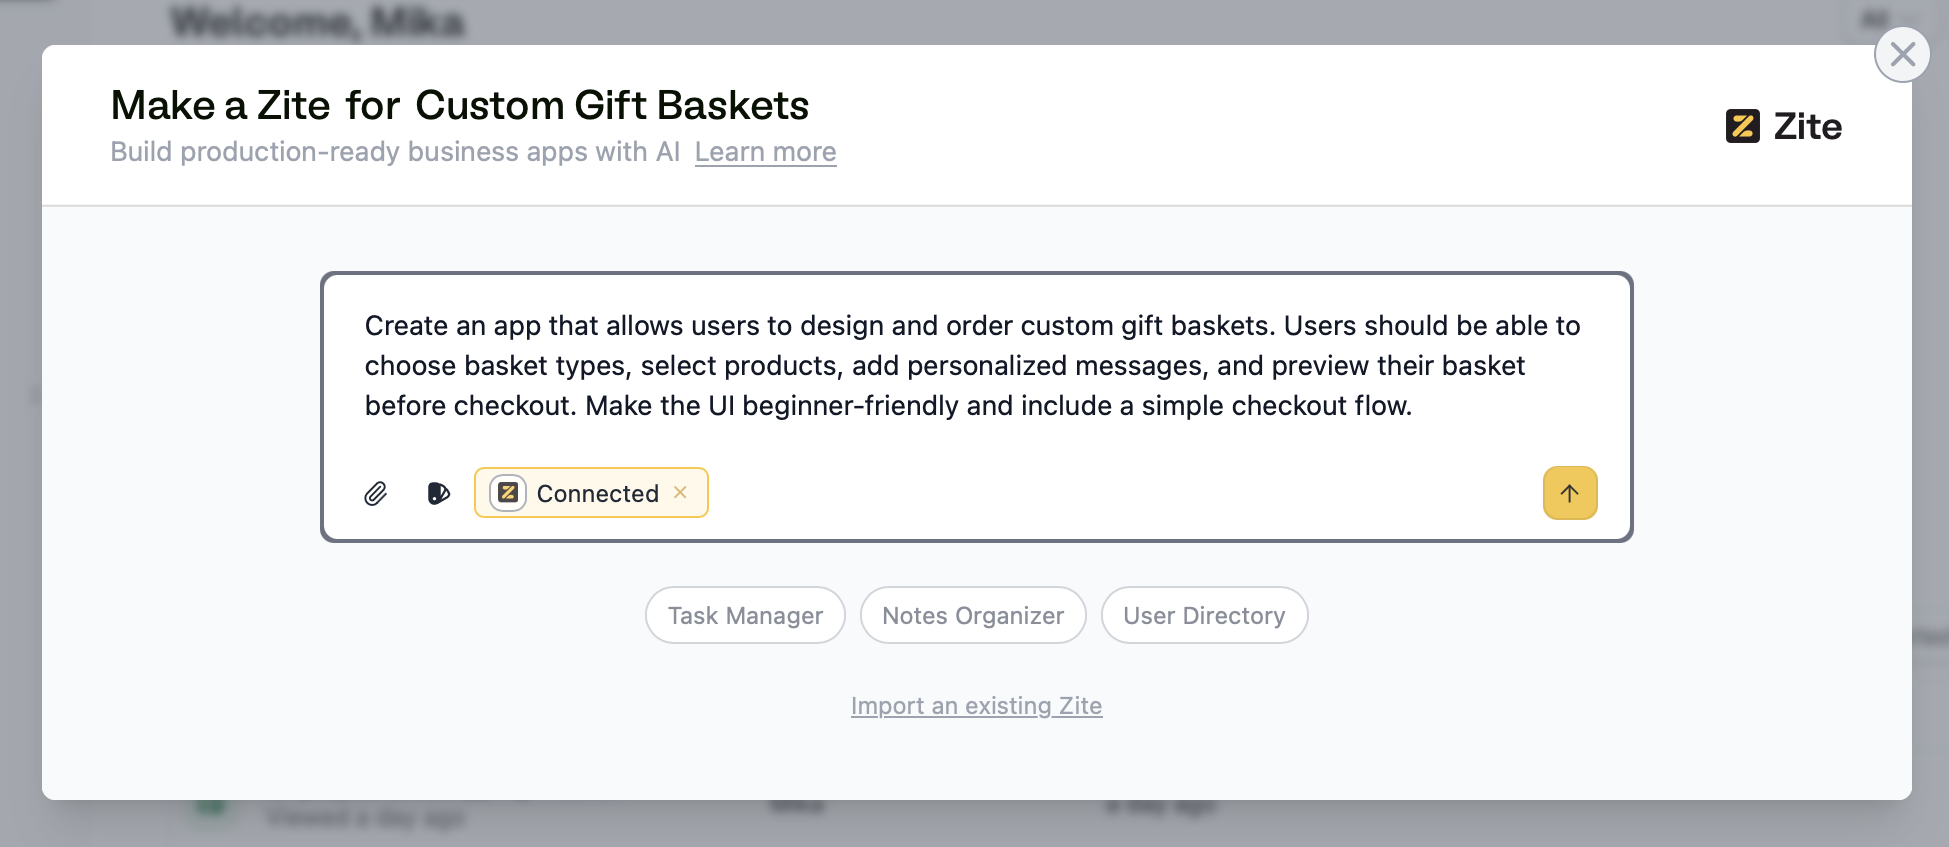Viewport: 1949px width, 847px height.
Task: Click the Build production-ready business apps subtitle
Action: click(394, 152)
